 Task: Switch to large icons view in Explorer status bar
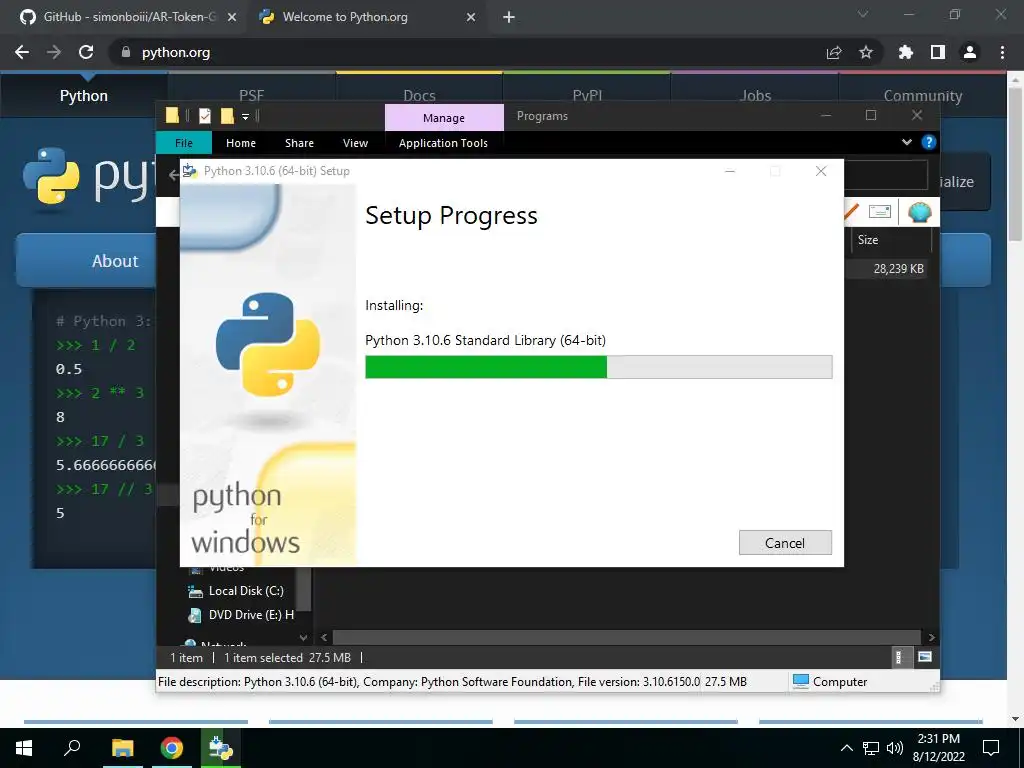pos(925,657)
